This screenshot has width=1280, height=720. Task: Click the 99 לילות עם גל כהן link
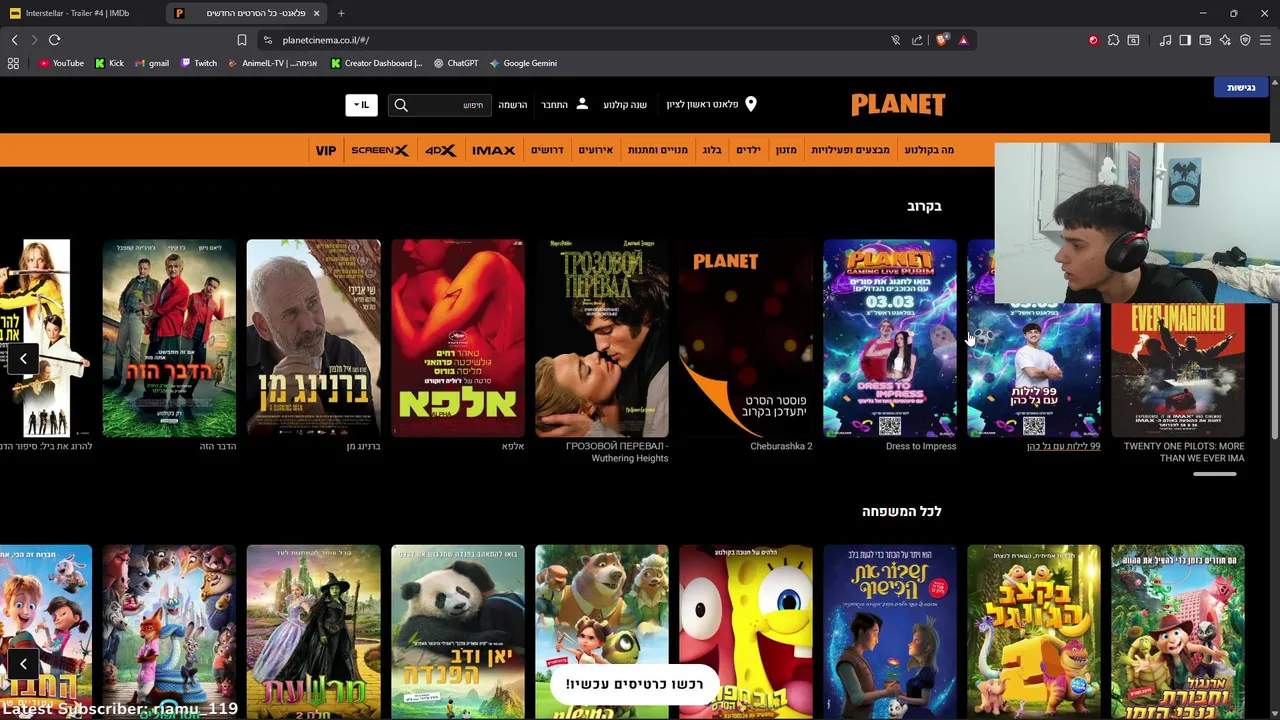click(x=1063, y=446)
